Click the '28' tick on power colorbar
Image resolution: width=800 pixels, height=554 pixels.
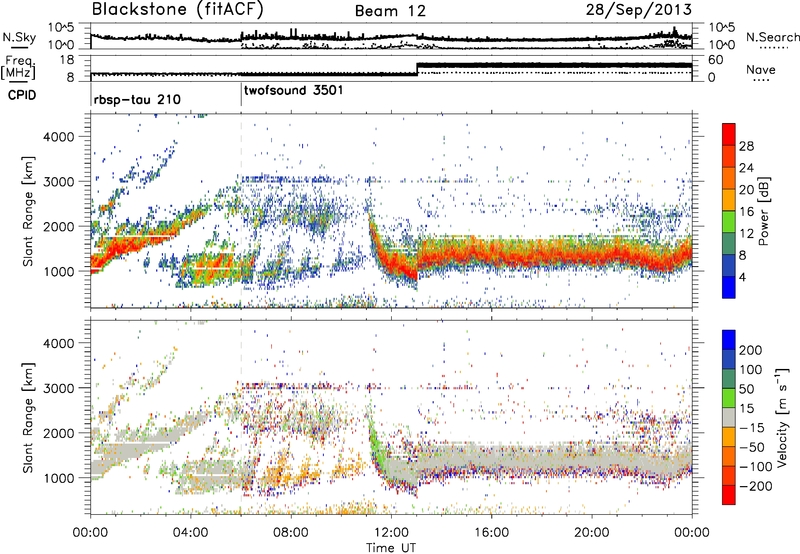pos(746,146)
